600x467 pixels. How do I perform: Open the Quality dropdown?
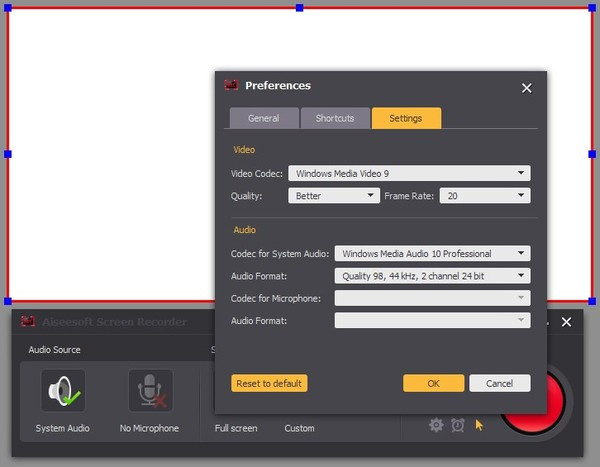click(333, 196)
